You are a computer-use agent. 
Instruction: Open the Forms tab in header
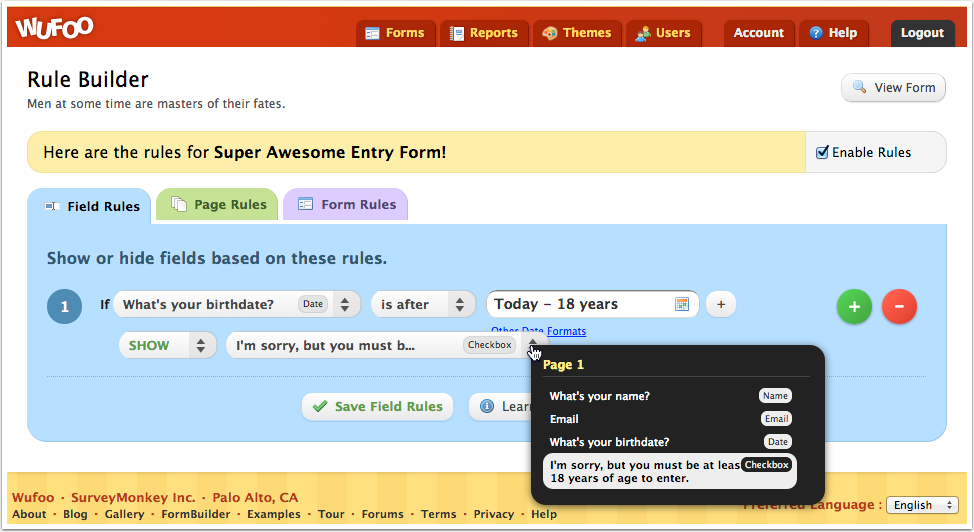(x=395, y=33)
